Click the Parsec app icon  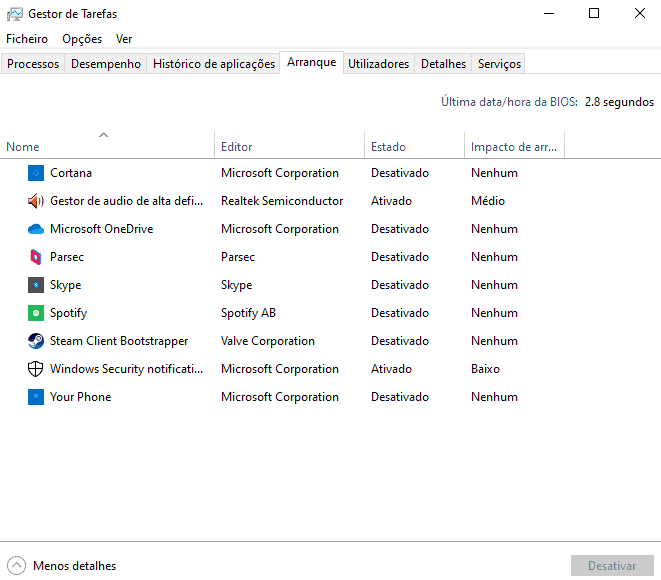pyautogui.click(x=36, y=257)
